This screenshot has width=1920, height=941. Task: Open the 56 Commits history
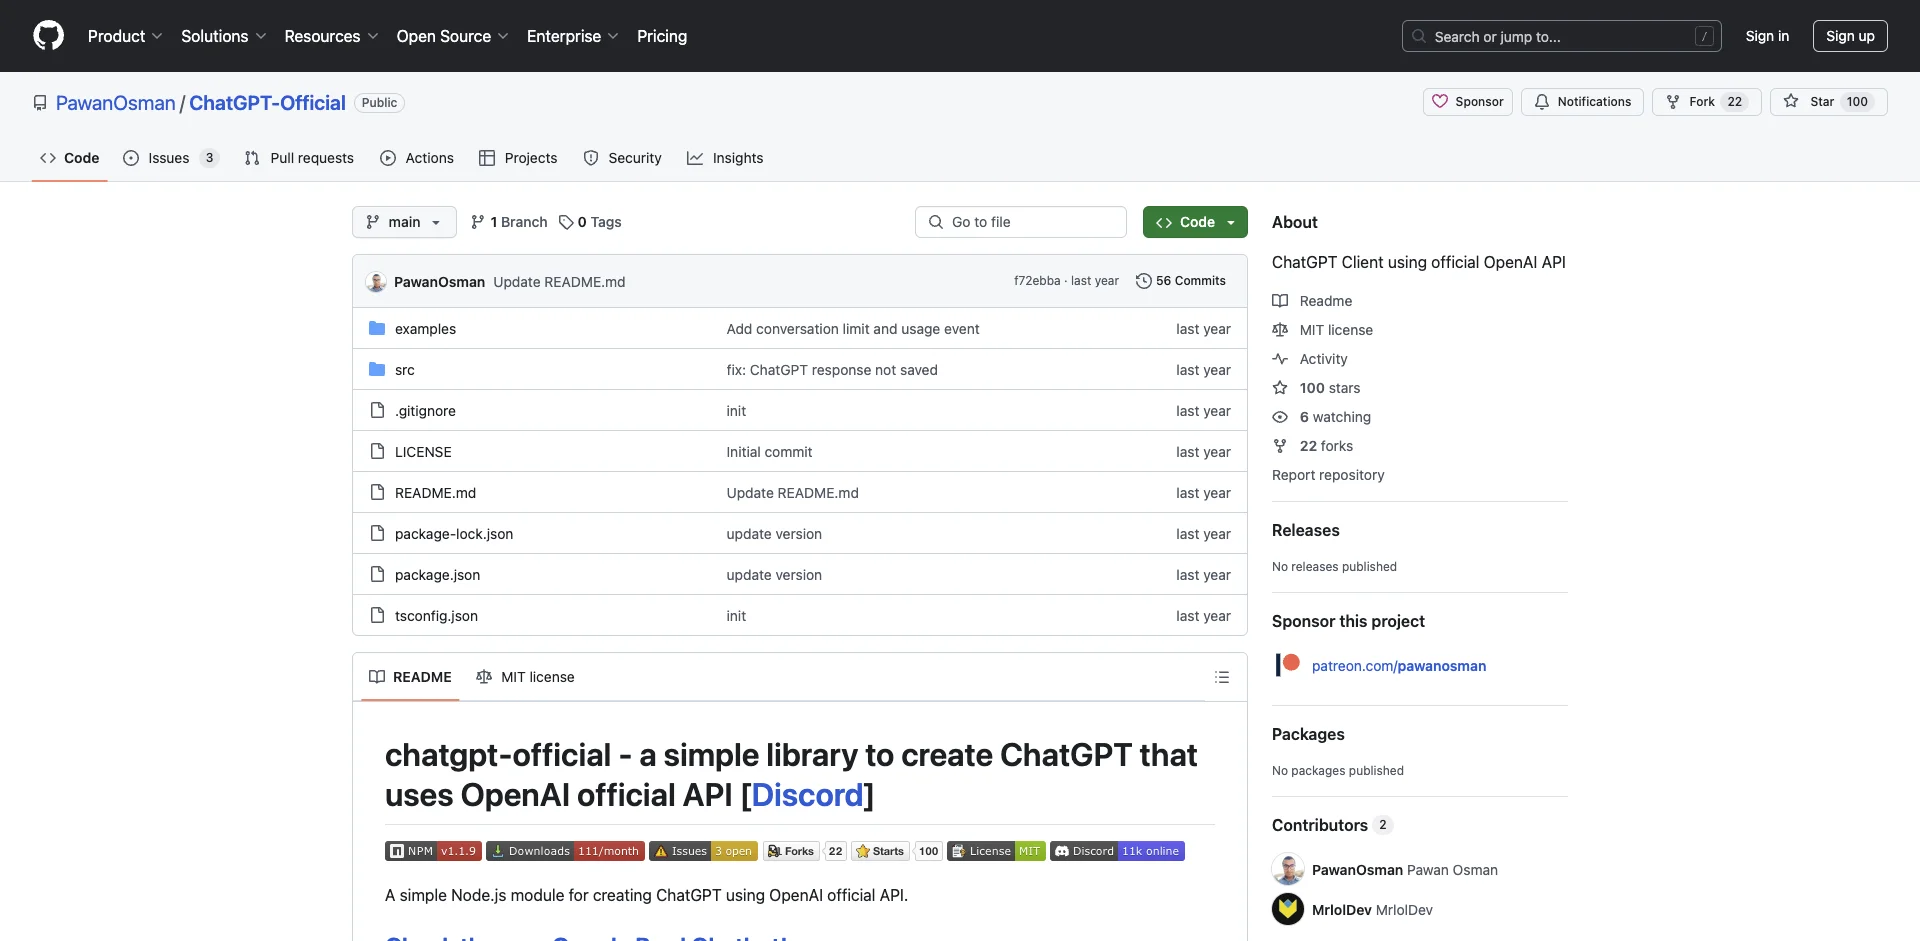pos(1181,281)
